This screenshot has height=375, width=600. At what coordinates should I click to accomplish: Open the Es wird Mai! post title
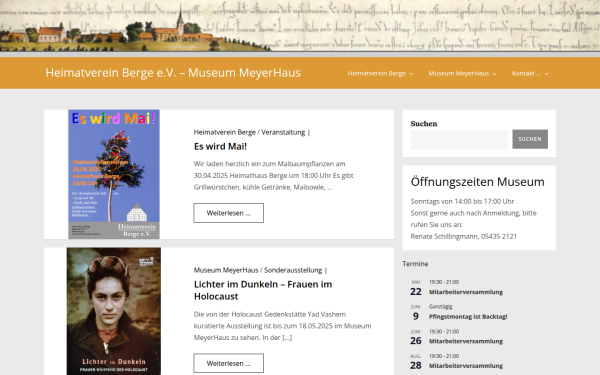coord(220,146)
